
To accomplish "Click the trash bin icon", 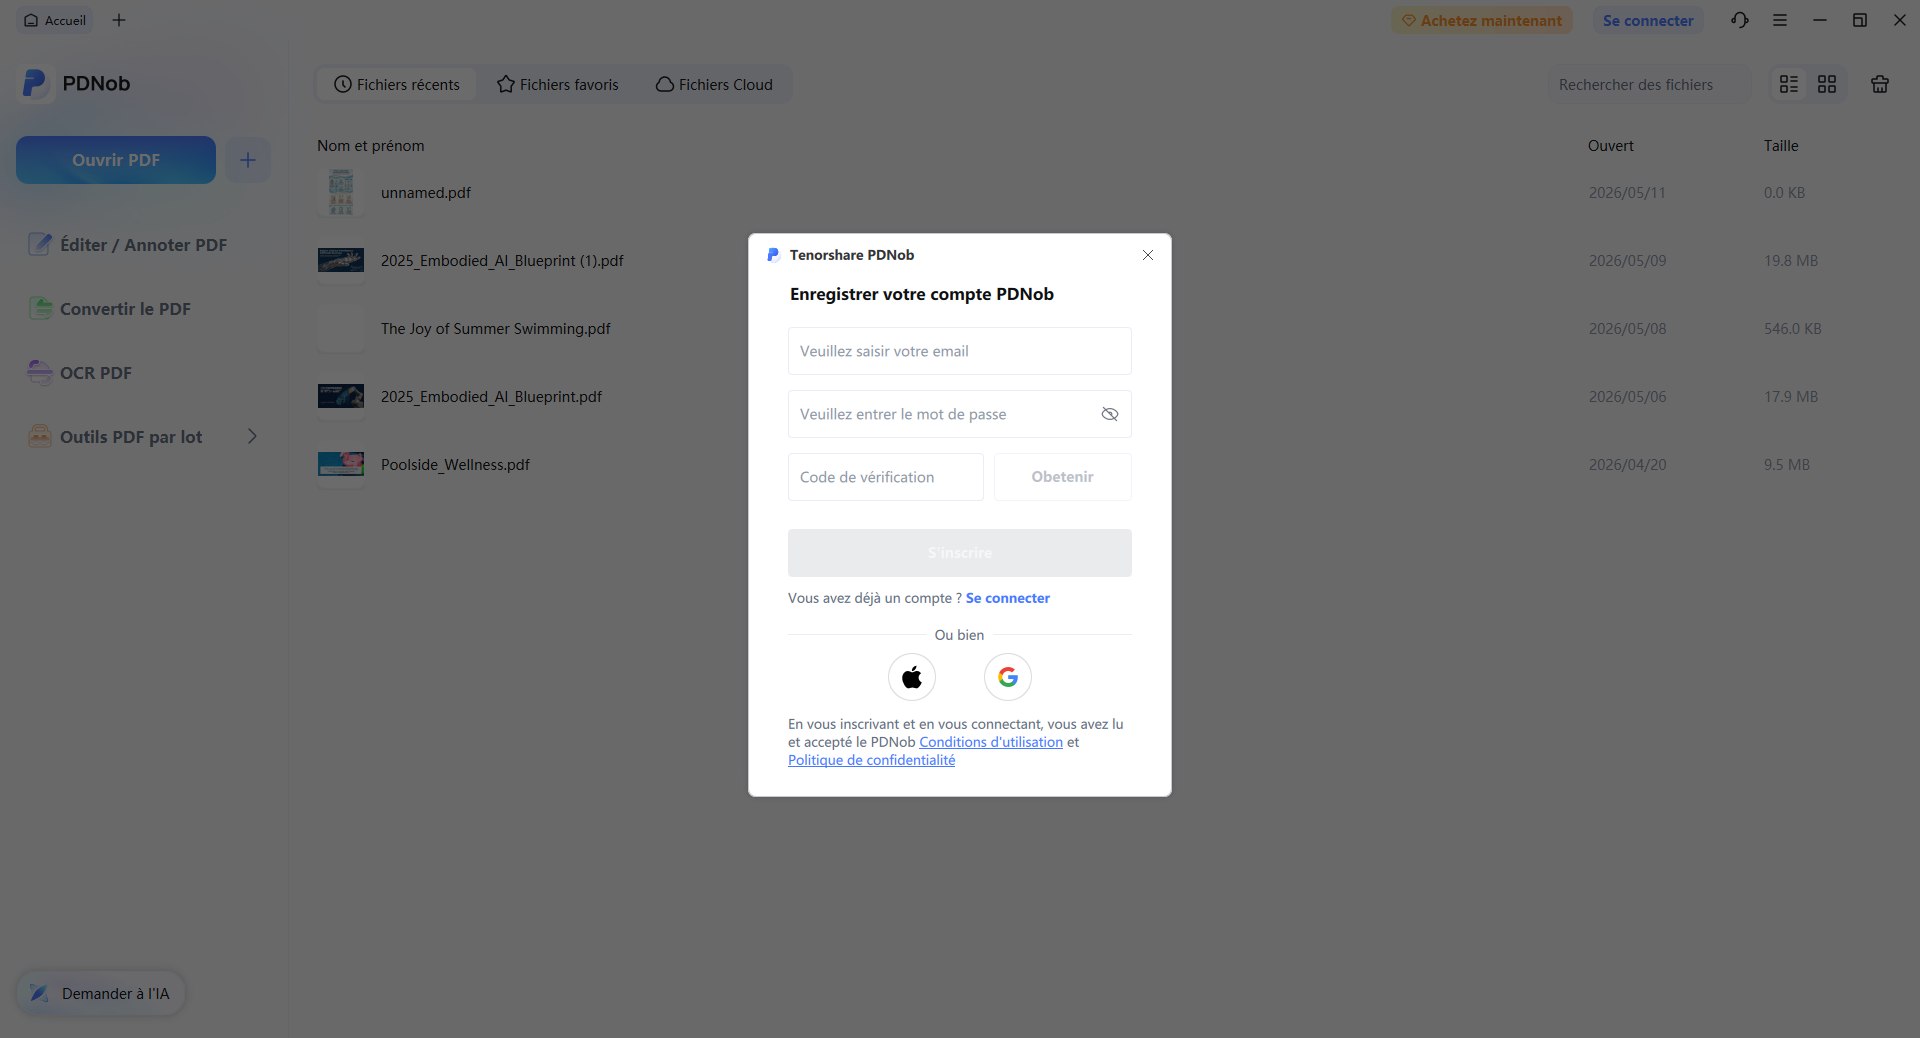I will (x=1880, y=85).
